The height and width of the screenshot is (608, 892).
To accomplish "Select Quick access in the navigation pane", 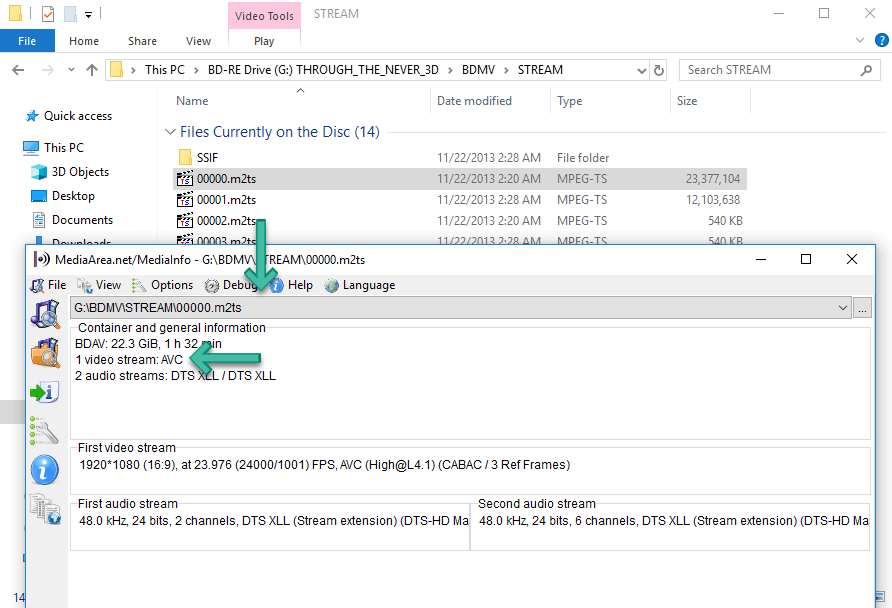I will click(78, 116).
